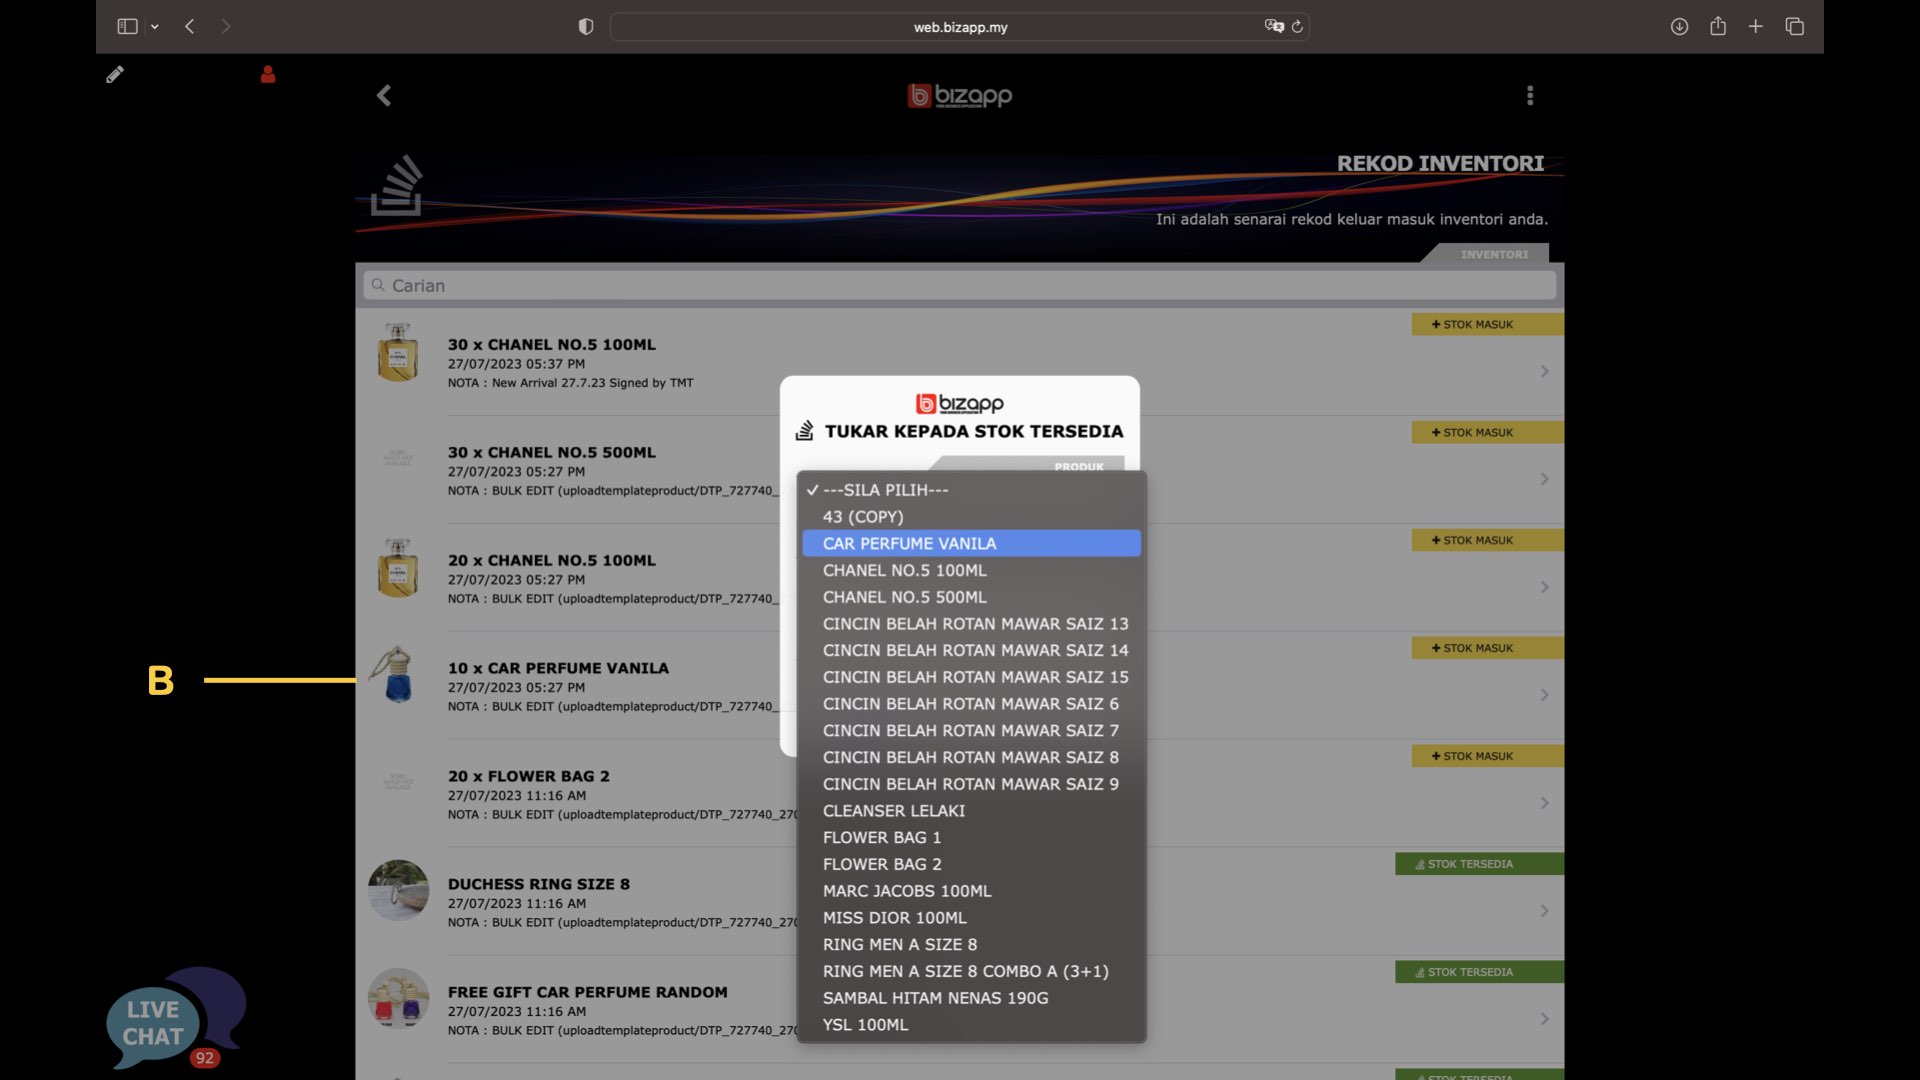This screenshot has height=1080, width=1920.
Task: Click the 20 x CHANEL NO.5 100ML perfume thumbnail
Action: [x=398, y=568]
